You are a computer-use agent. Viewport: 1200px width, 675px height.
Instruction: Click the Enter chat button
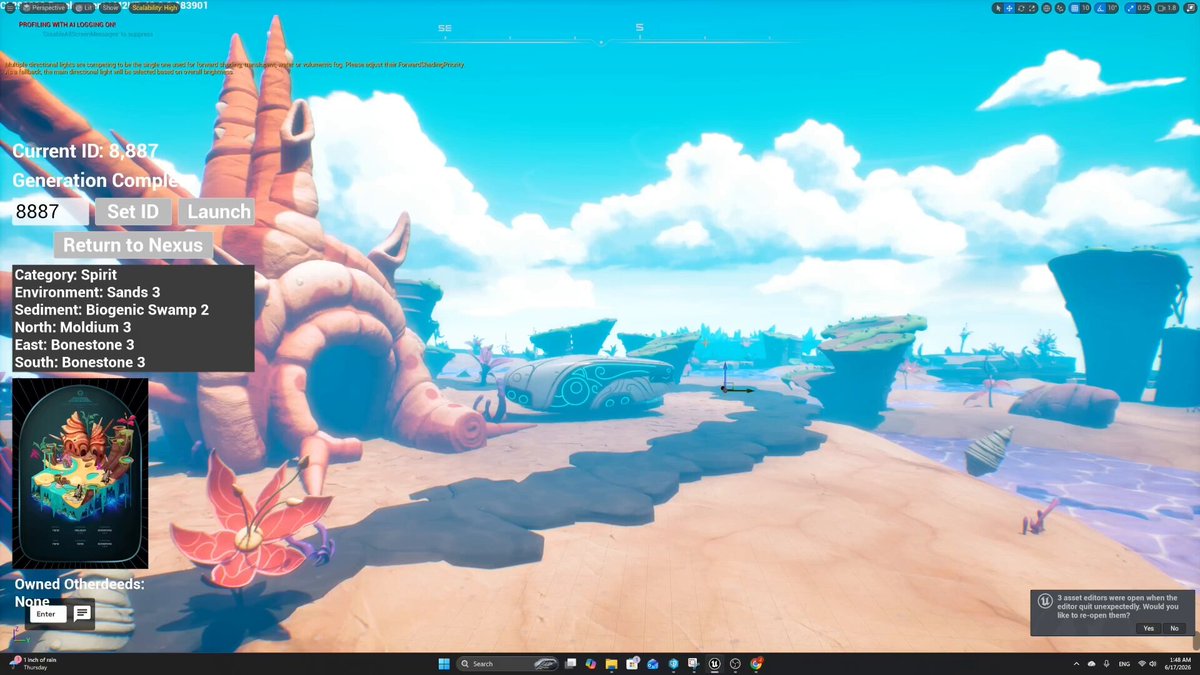[48, 614]
